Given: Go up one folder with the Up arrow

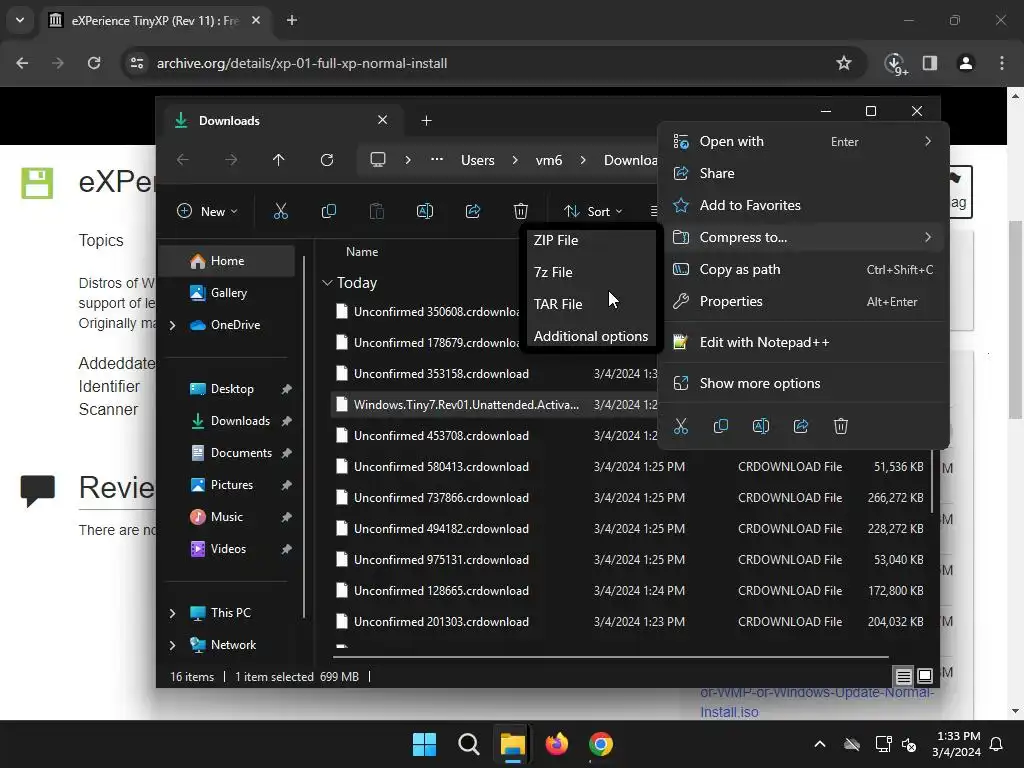Looking at the screenshot, I should click(279, 160).
